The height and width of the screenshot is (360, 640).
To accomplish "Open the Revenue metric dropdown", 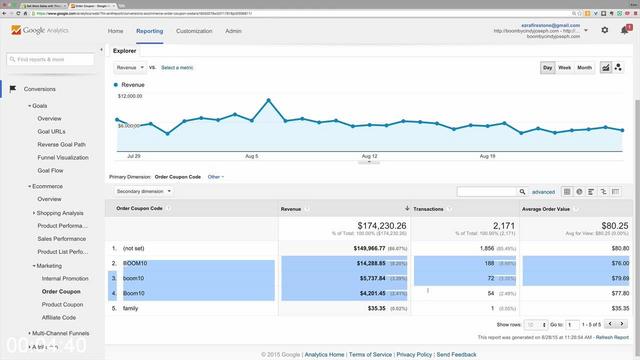I will tap(130, 68).
